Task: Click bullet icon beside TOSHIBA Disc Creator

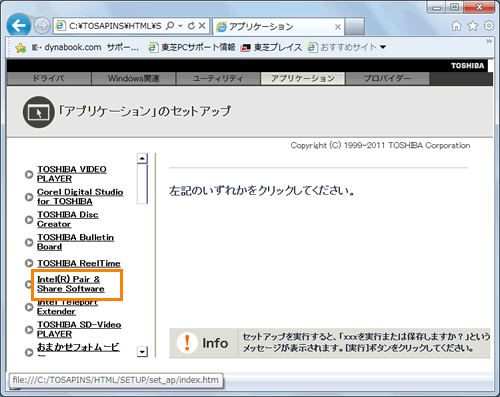Action: (x=29, y=220)
